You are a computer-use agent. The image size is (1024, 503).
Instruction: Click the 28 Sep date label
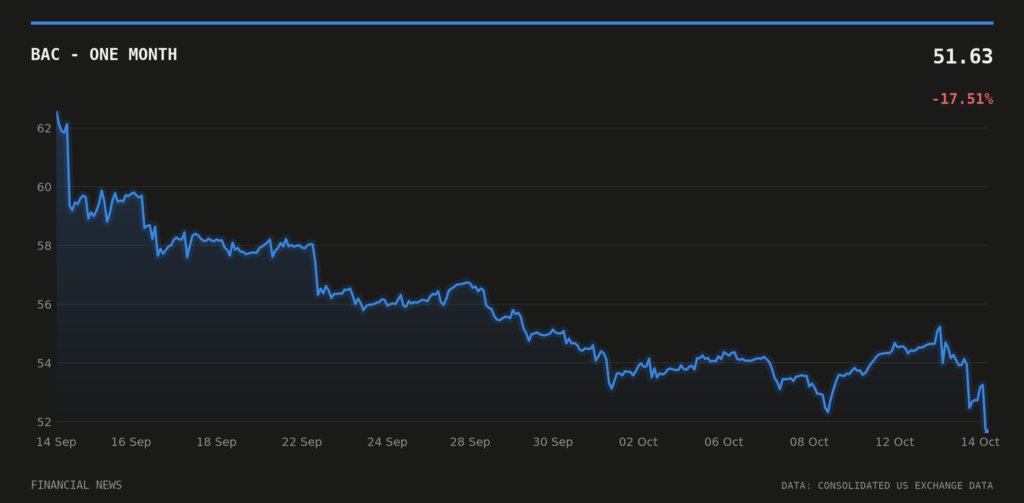coord(470,442)
